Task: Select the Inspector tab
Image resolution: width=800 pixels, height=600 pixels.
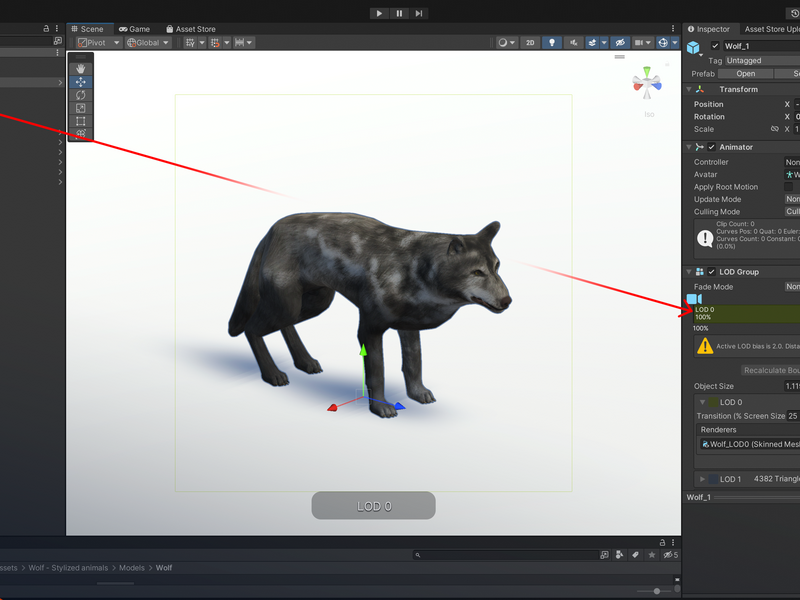Action: click(709, 29)
